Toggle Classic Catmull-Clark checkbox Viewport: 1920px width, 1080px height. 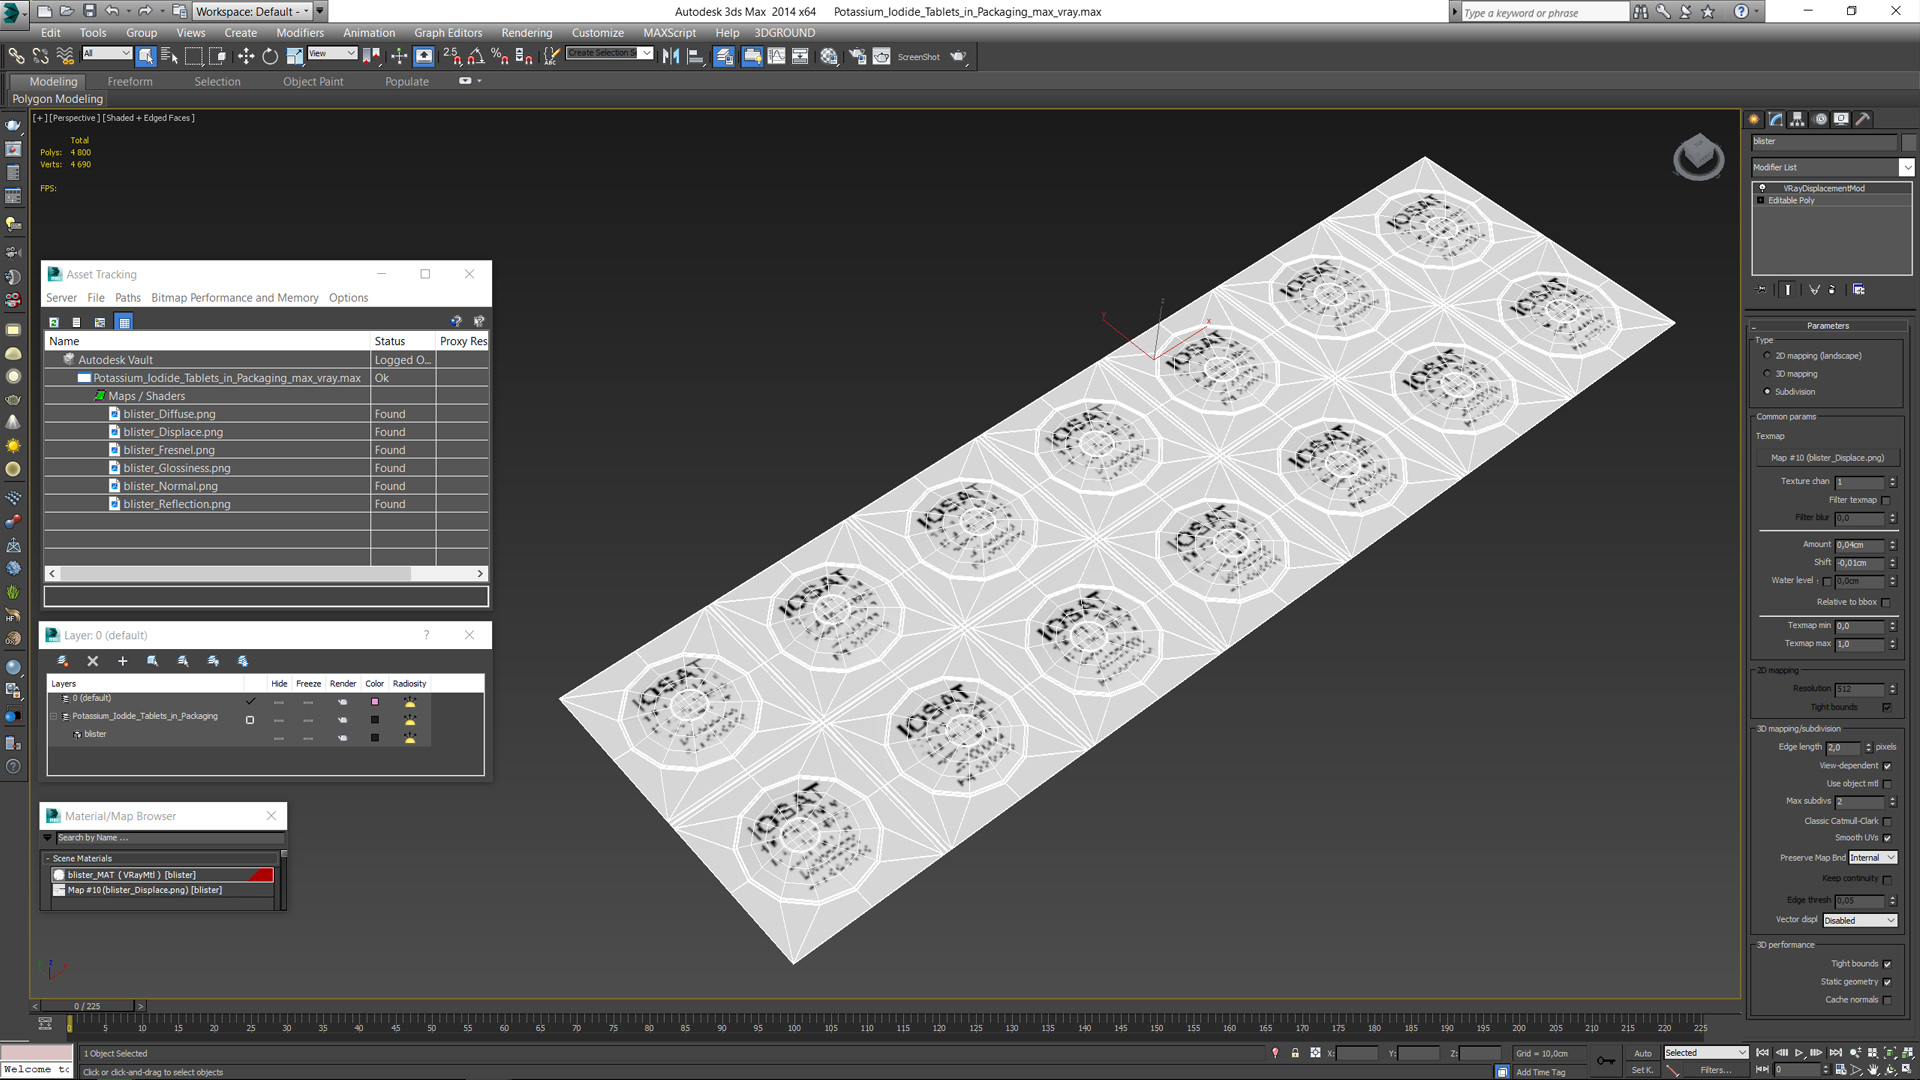[1887, 821]
